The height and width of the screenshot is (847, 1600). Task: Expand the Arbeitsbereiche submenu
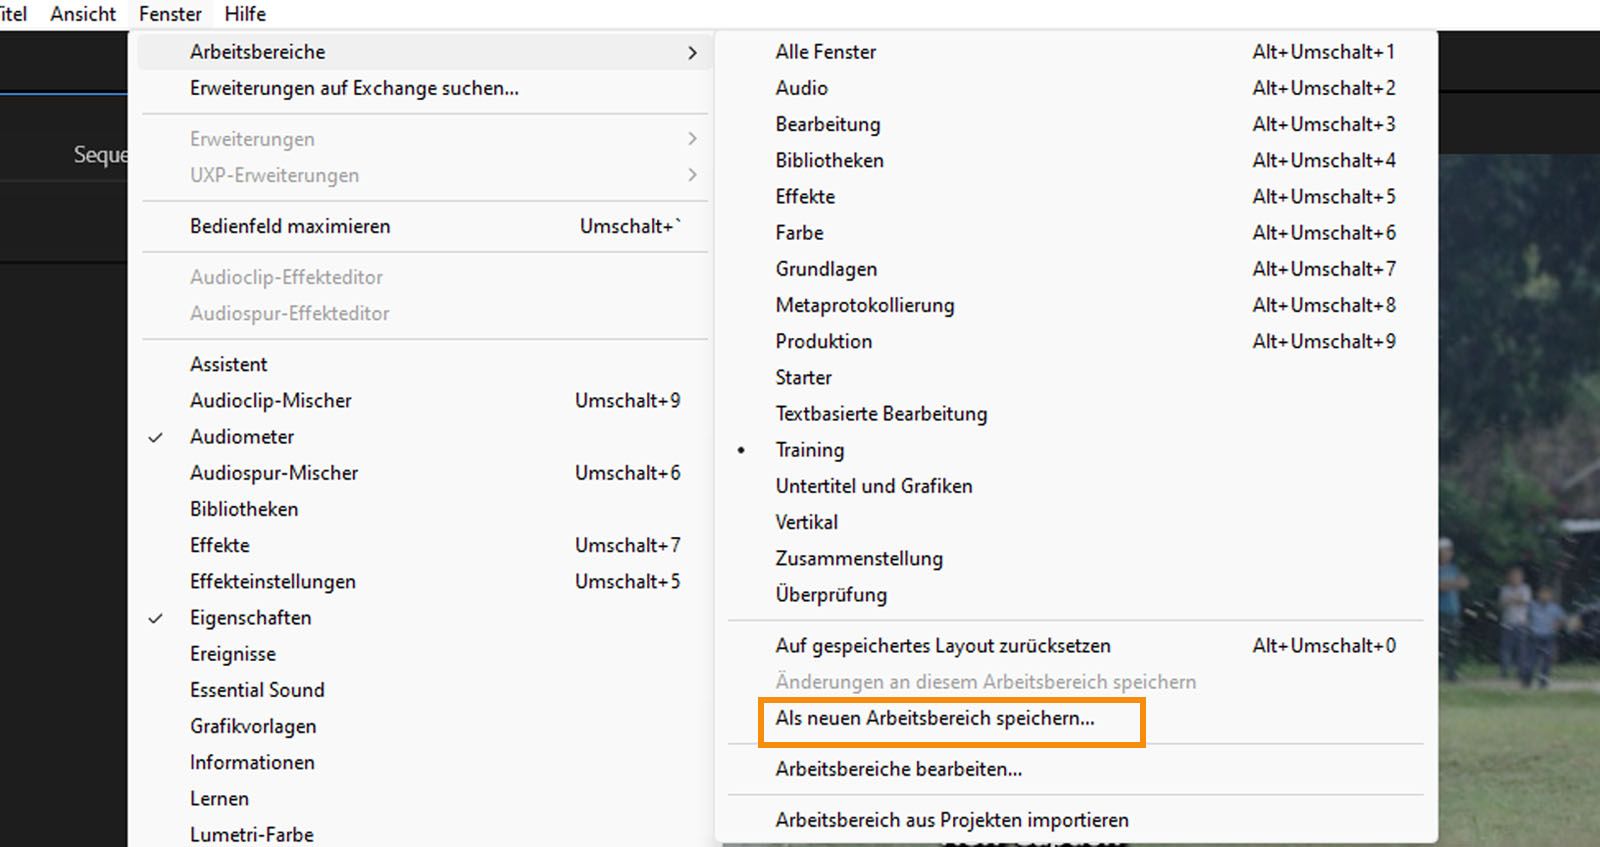click(424, 52)
